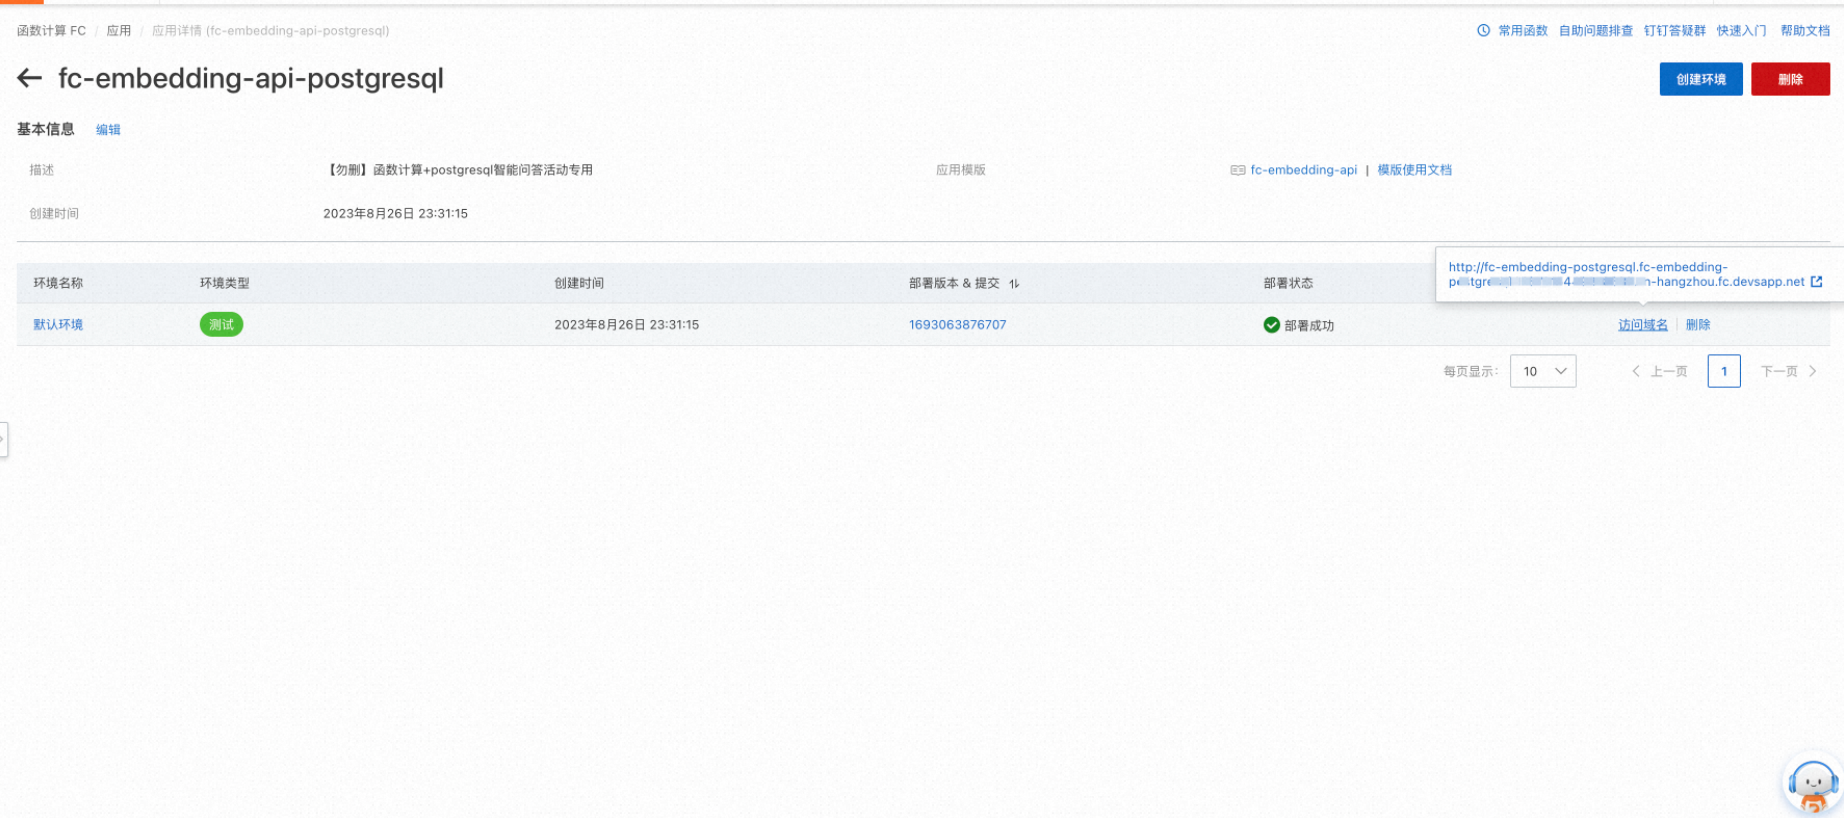Click the 部署状态 column header
This screenshot has width=1844, height=818.
[x=1288, y=284]
